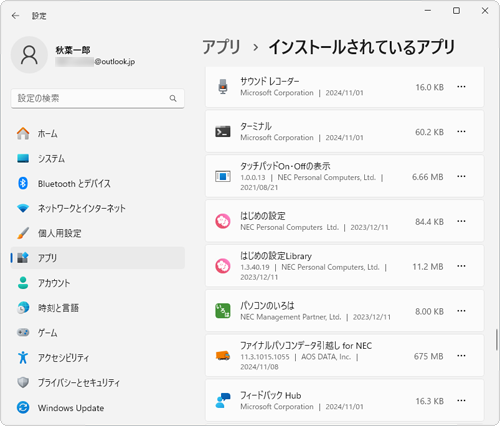Screen dimensions: 500x426
Task: Click the 60.2 KB size value
Action: click(x=429, y=132)
